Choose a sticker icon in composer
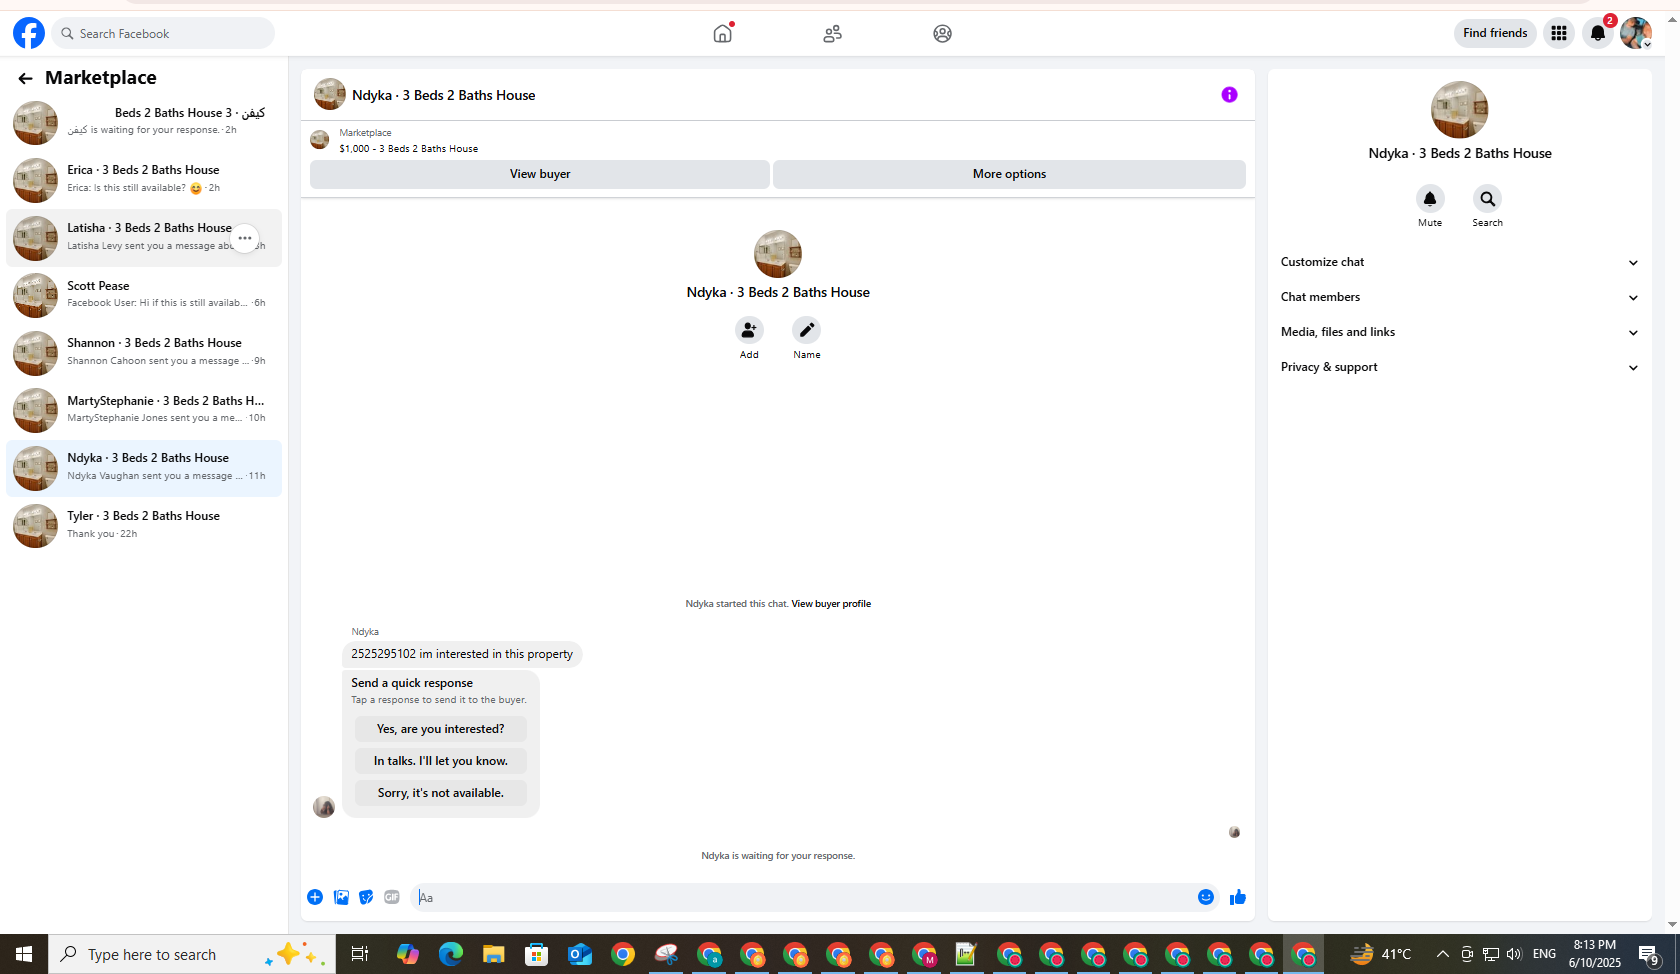The width and height of the screenshot is (1680, 974). point(366,897)
